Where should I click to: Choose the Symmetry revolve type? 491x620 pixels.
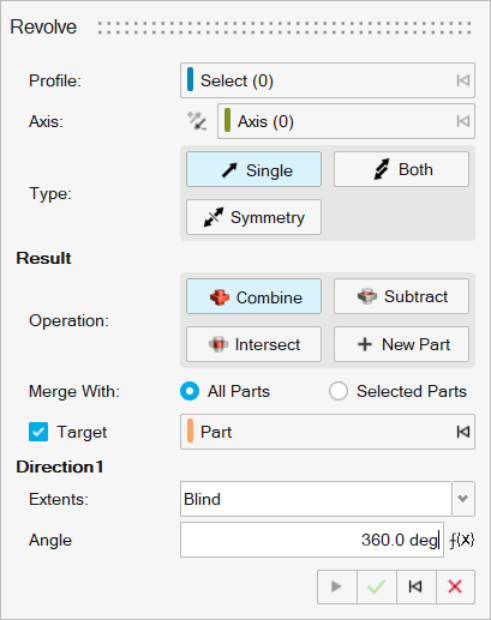tap(254, 217)
